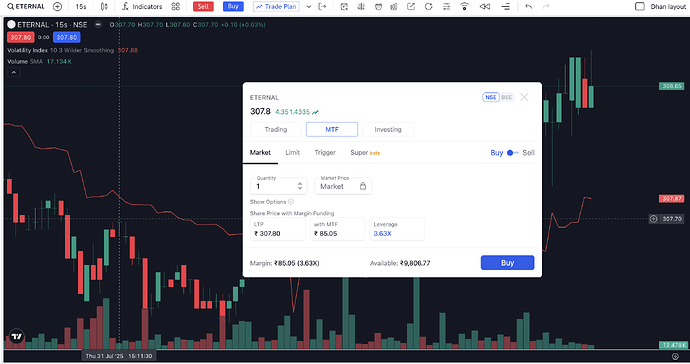Select the NSE exchange toggle

(x=491, y=97)
